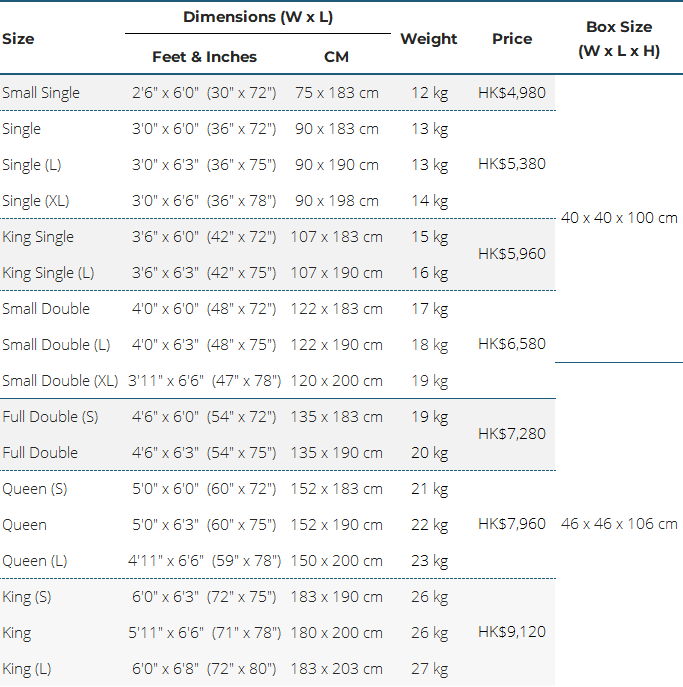Click the HK$4,980 price
Viewport: 683px width, 687px height.
coord(512,92)
